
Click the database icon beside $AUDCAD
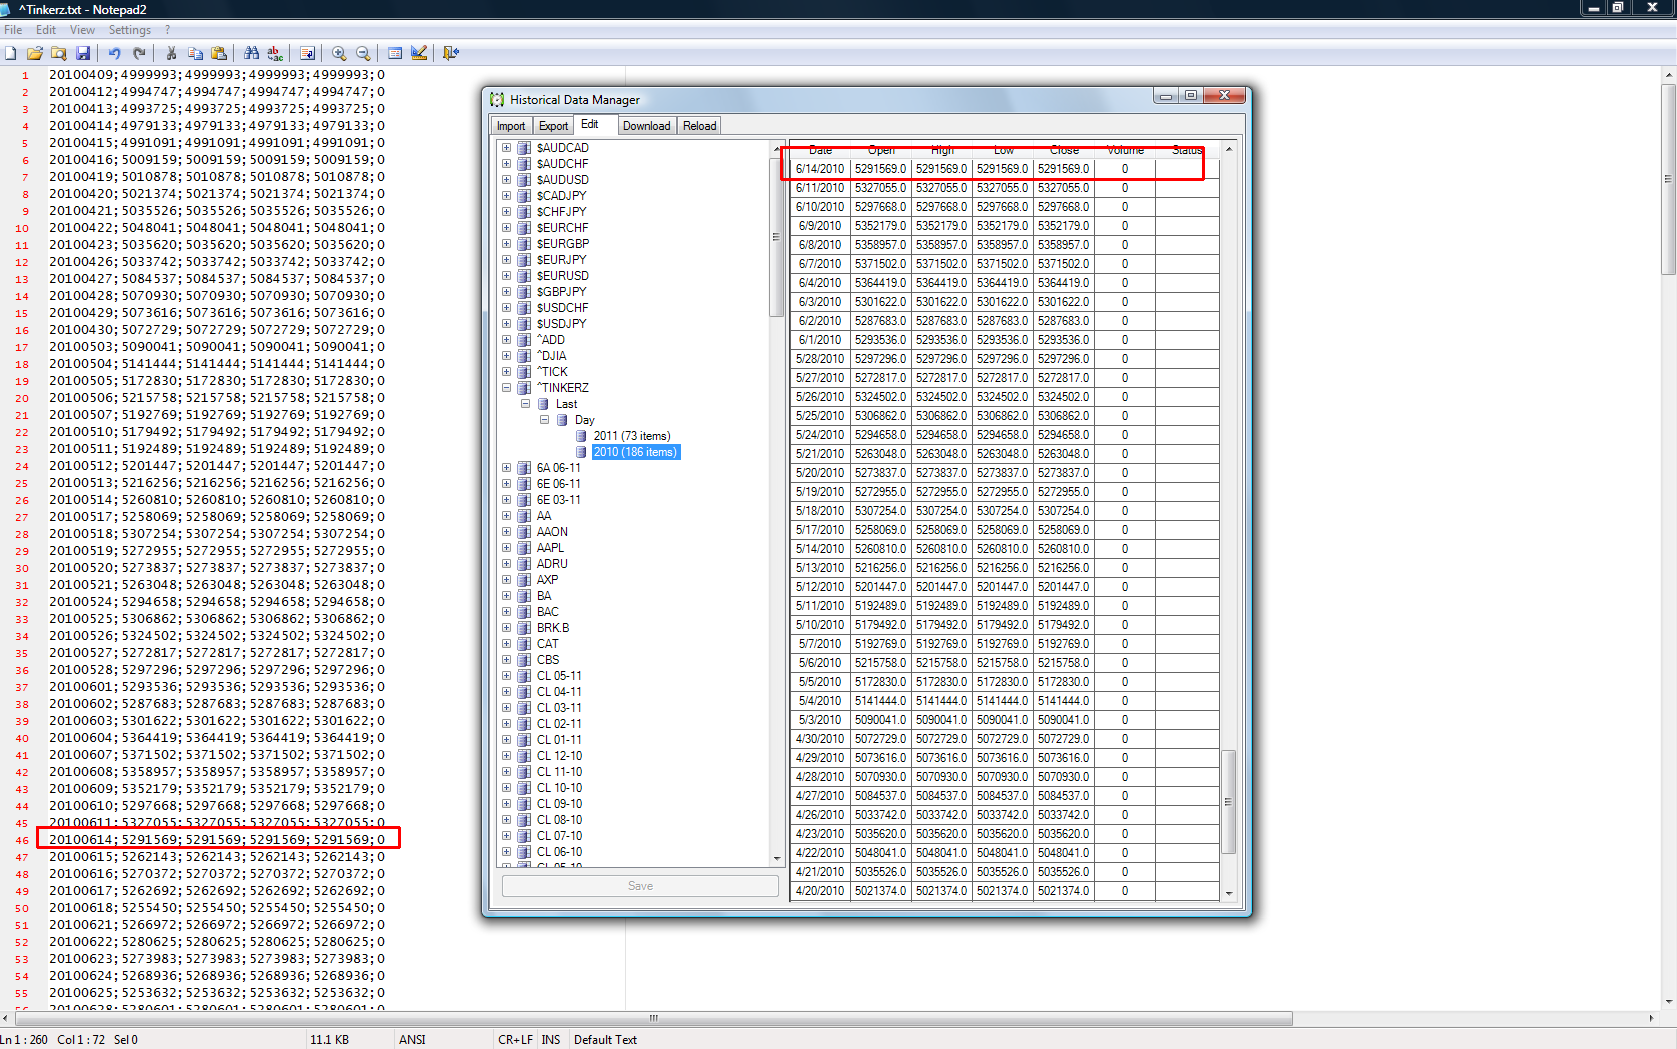point(524,148)
